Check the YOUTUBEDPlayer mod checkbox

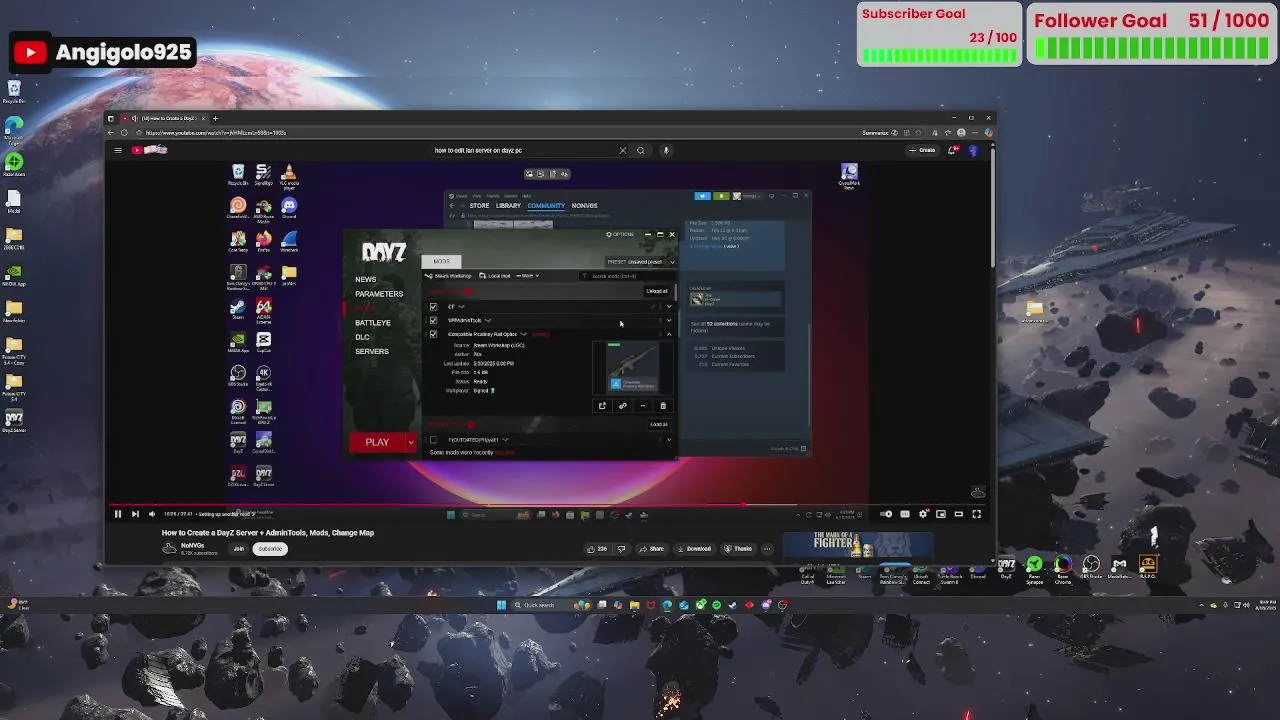(433, 440)
